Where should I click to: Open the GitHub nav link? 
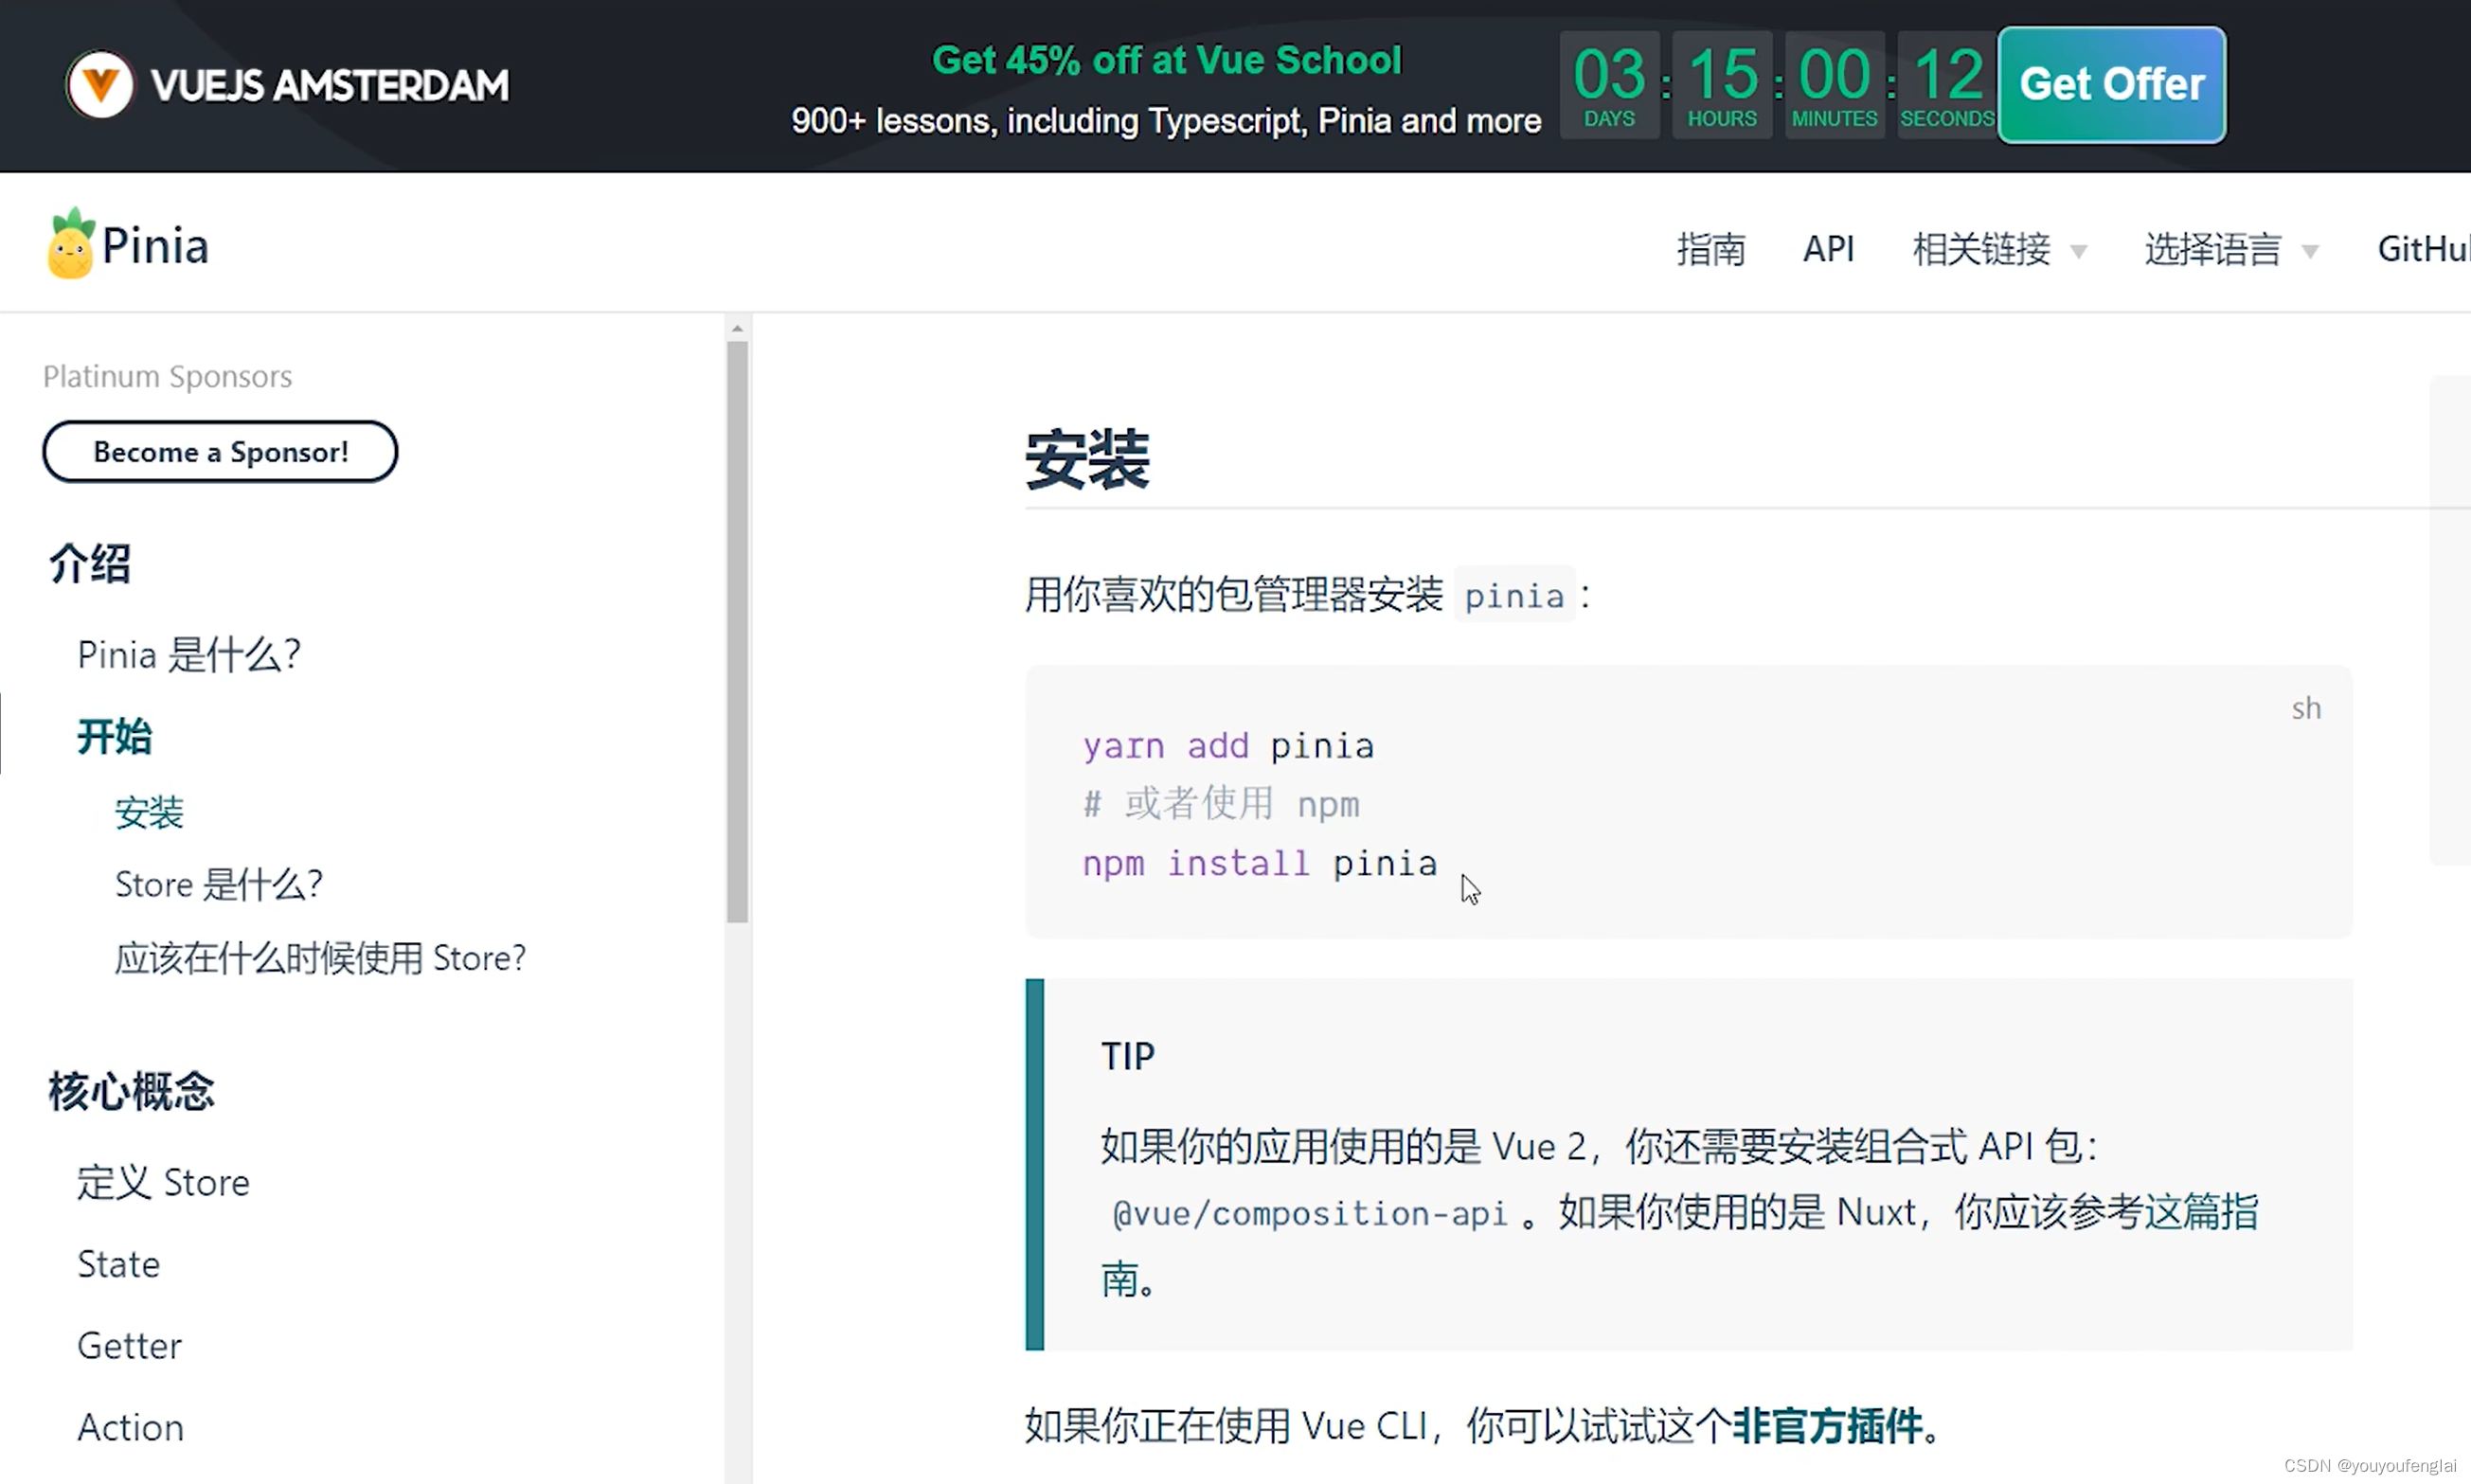(2424, 249)
